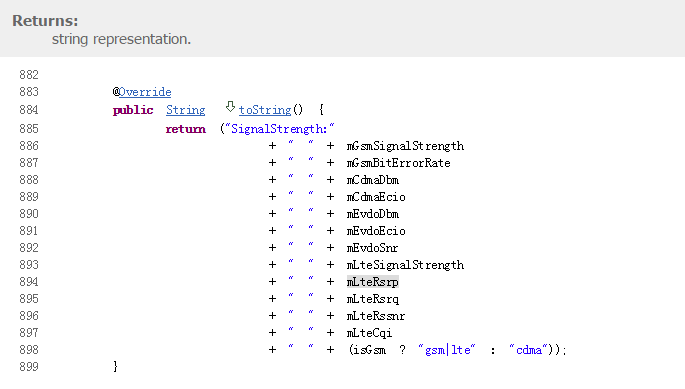Click line number 884

[29, 110]
